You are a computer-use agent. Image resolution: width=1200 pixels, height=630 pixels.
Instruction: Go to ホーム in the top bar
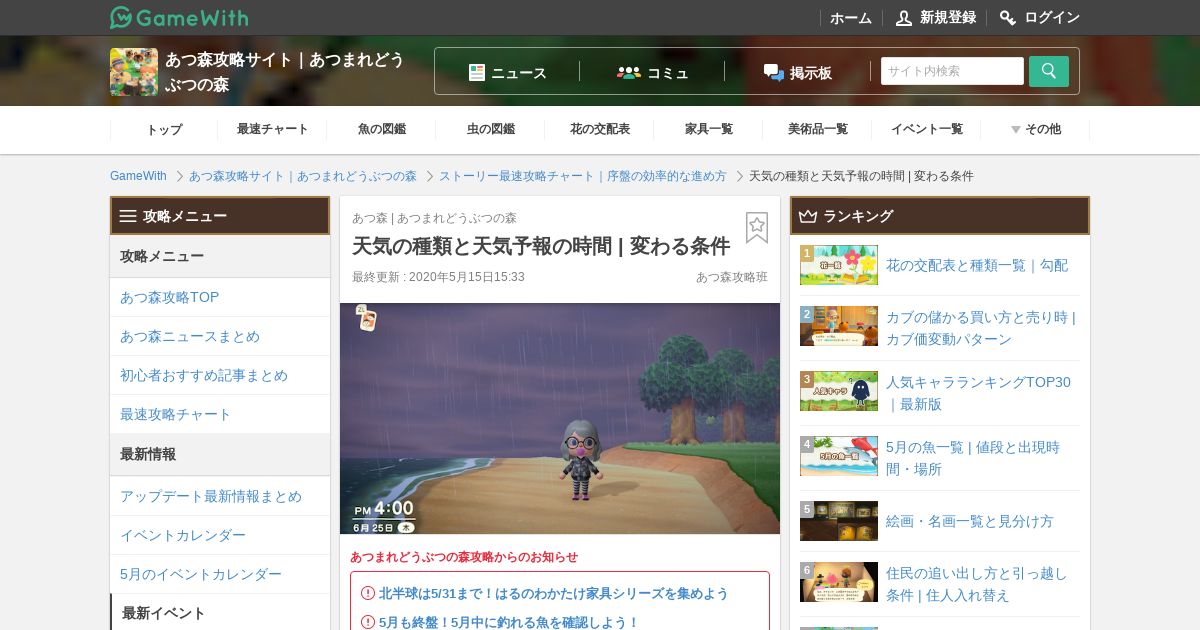[851, 18]
